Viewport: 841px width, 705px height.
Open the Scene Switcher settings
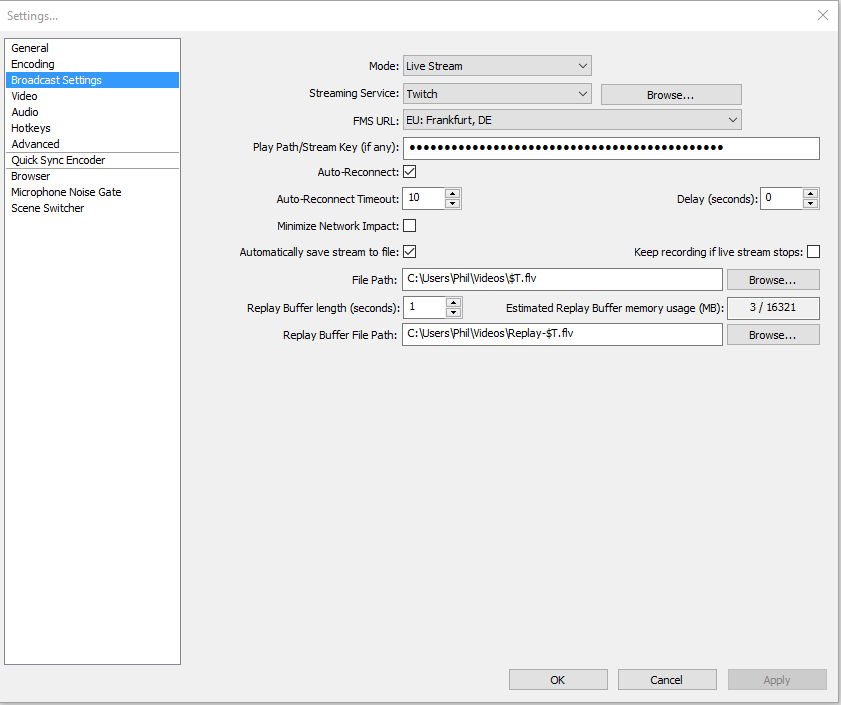pyautogui.click(x=92, y=208)
